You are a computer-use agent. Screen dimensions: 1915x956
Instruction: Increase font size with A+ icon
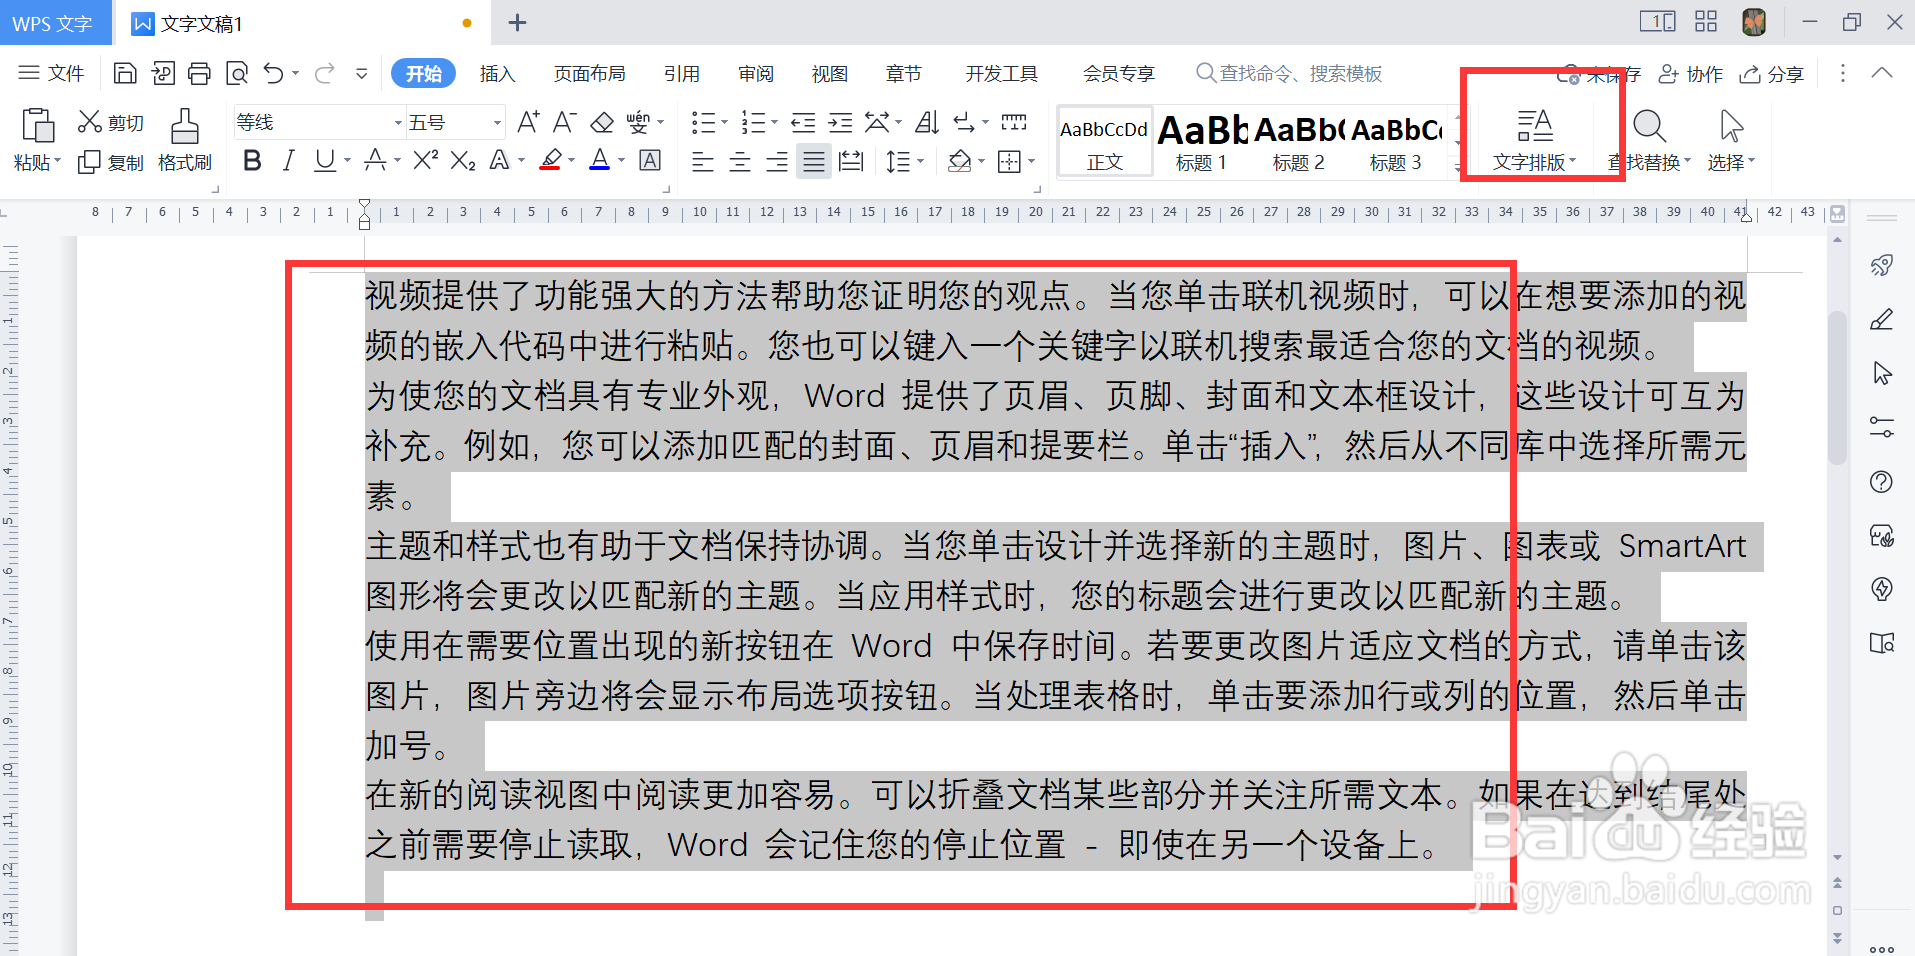click(528, 122)
